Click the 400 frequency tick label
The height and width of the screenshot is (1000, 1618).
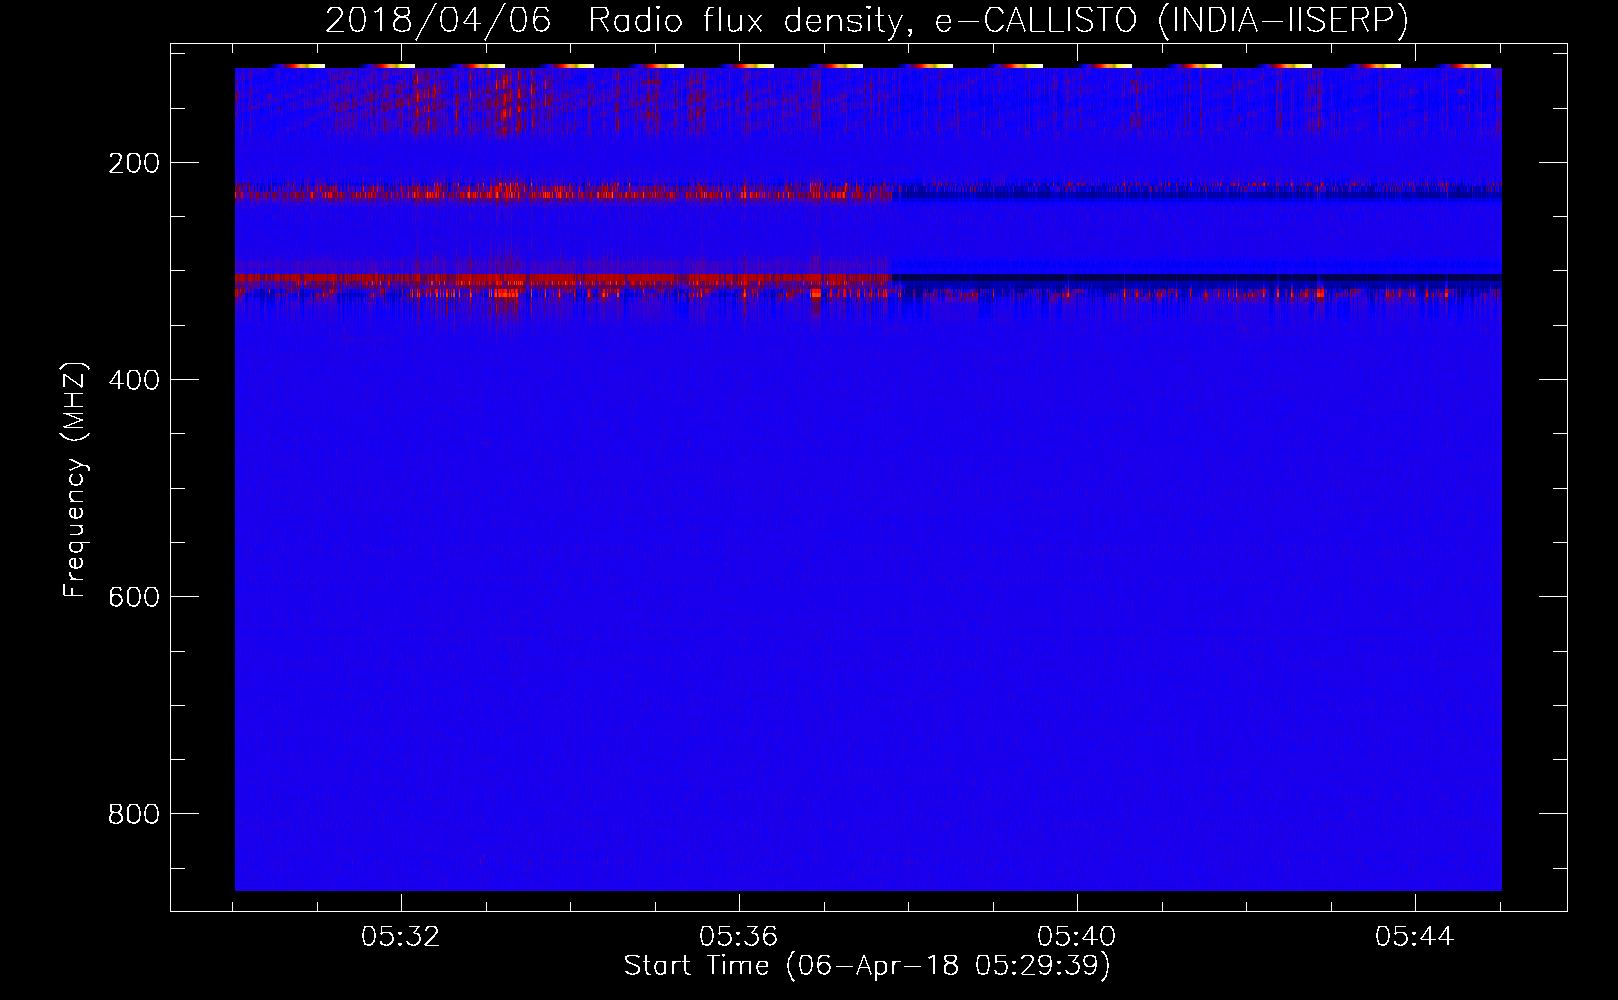click(134, 380)
